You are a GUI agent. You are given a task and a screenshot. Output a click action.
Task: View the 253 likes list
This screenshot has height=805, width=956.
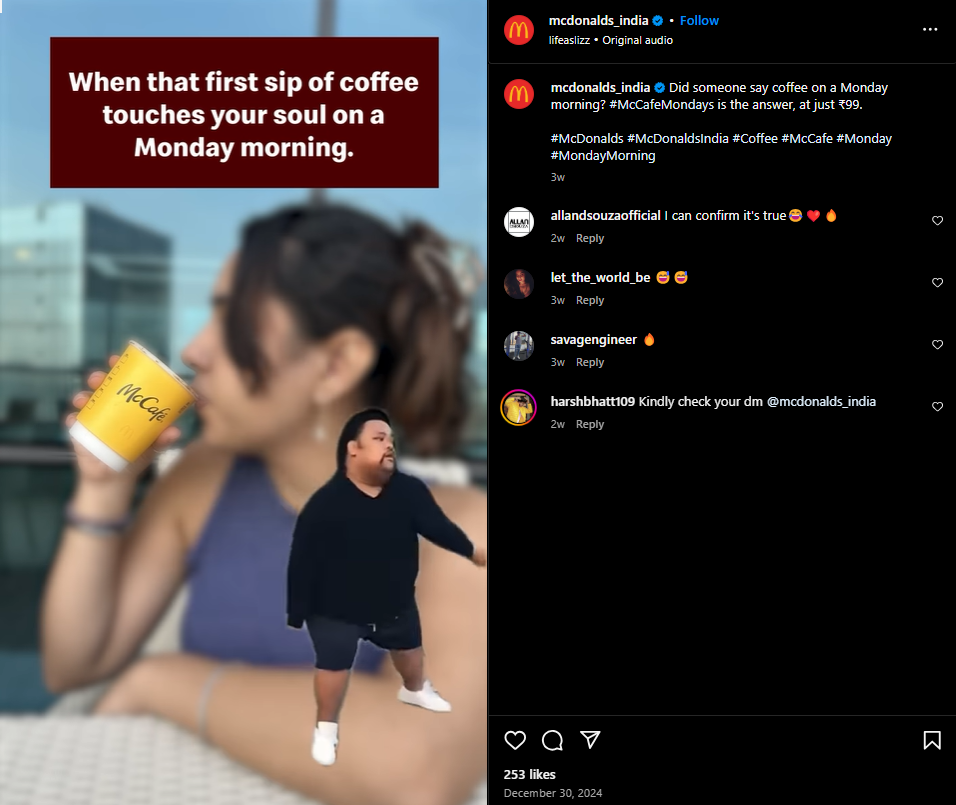pos(529,775)
